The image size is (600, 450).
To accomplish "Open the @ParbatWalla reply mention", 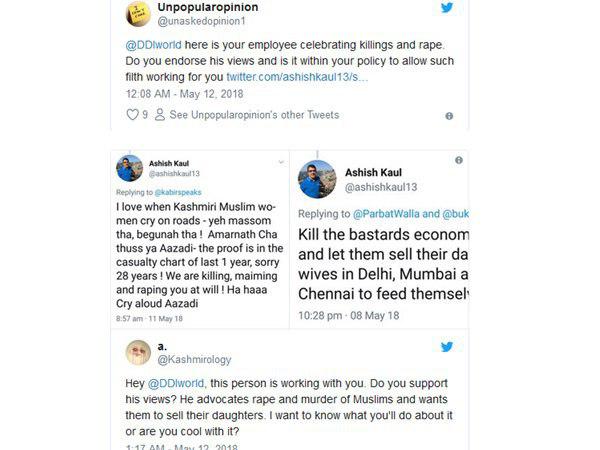I will pyautogui.click(x=389, y=215).
